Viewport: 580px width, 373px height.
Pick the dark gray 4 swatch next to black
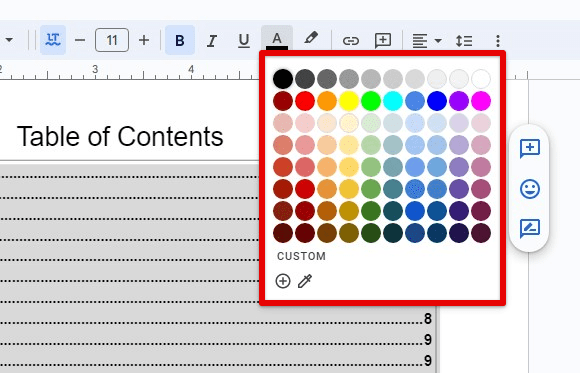point(305,79)
